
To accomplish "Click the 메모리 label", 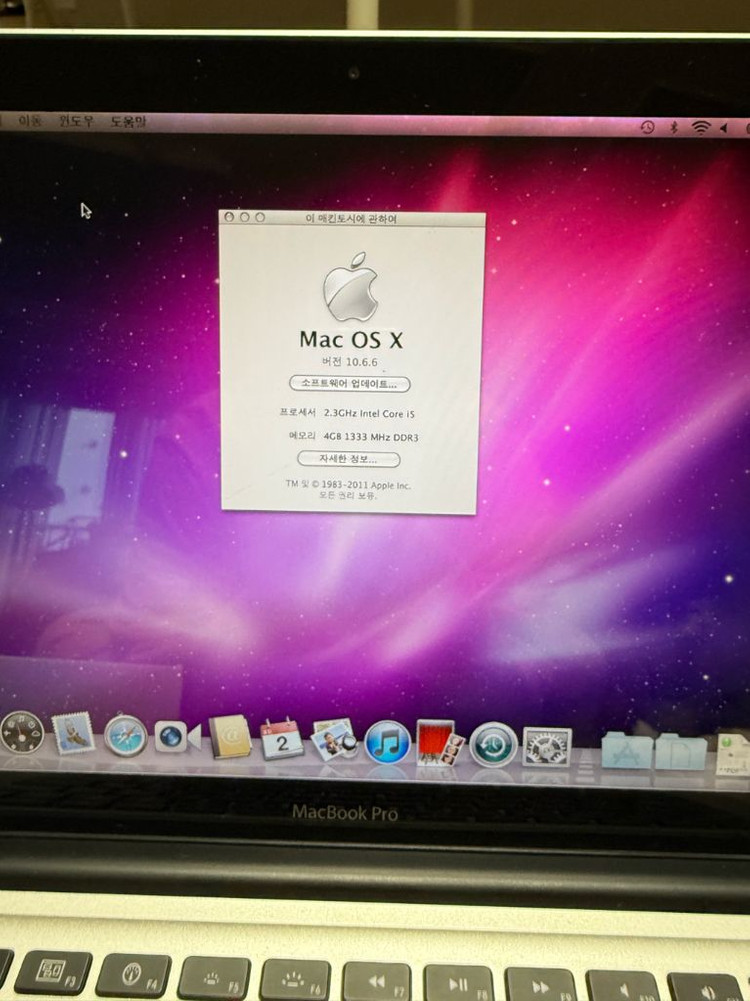I will (x=302, y=436).
